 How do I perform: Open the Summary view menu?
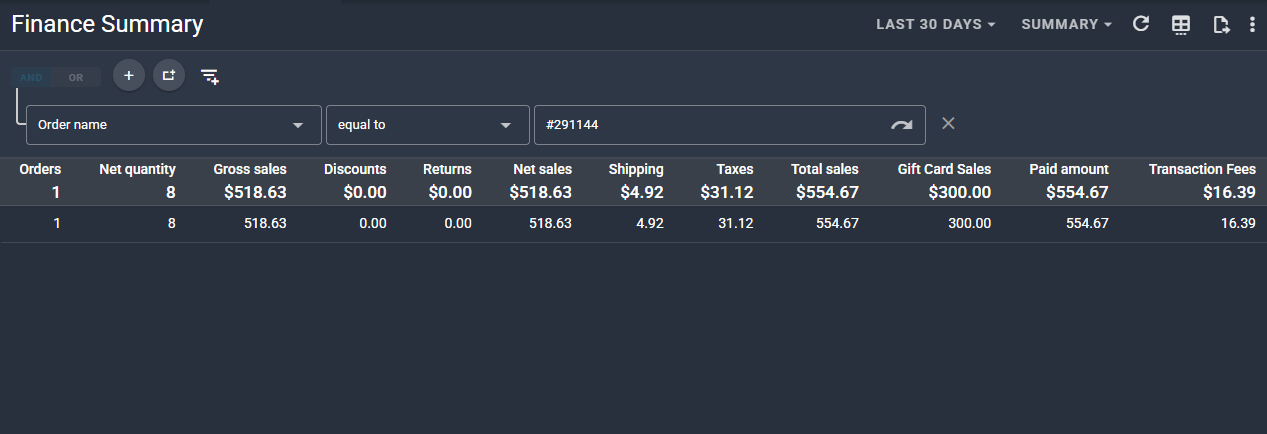[1066, 24]
